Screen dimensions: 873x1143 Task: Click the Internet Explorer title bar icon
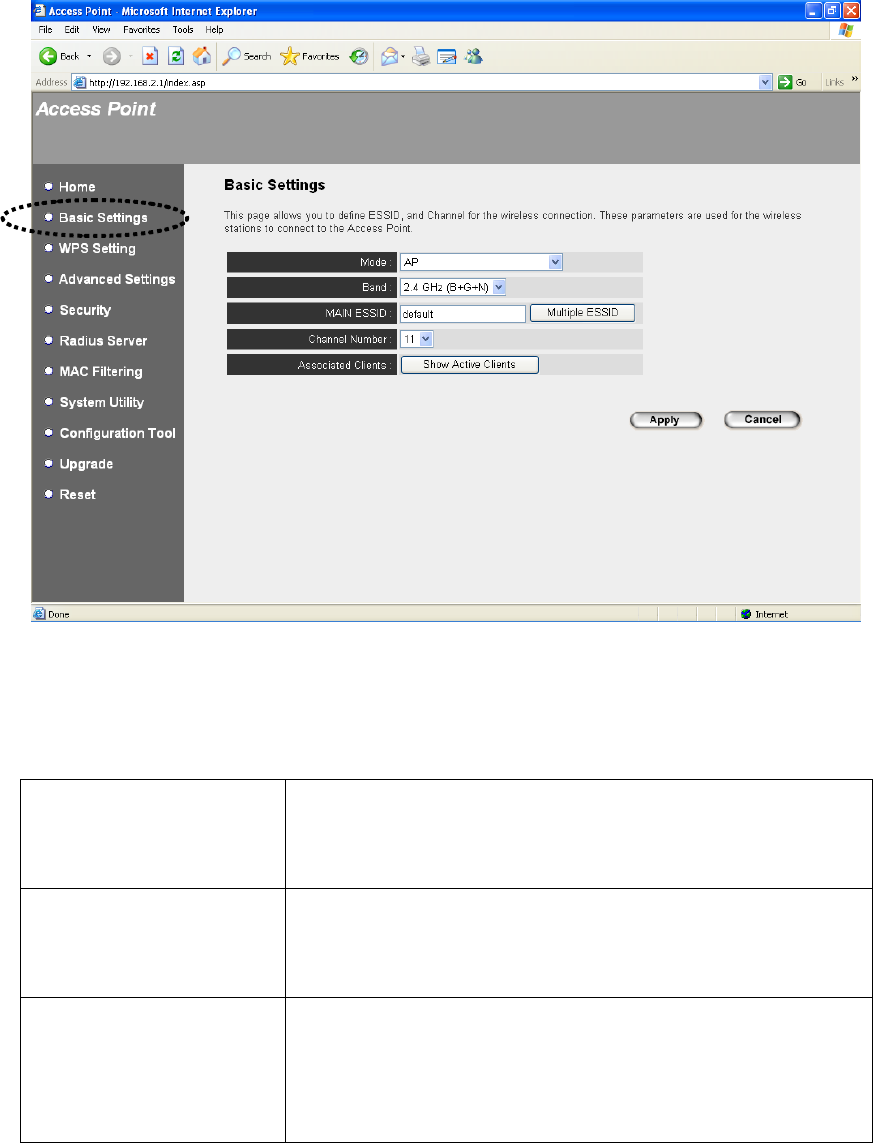pyautogui.click(x=40, y=11)
